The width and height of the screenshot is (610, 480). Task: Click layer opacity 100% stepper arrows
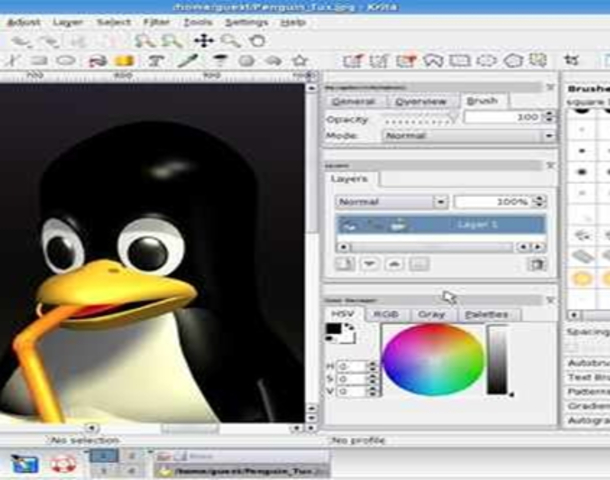click(x=540, y=201)
